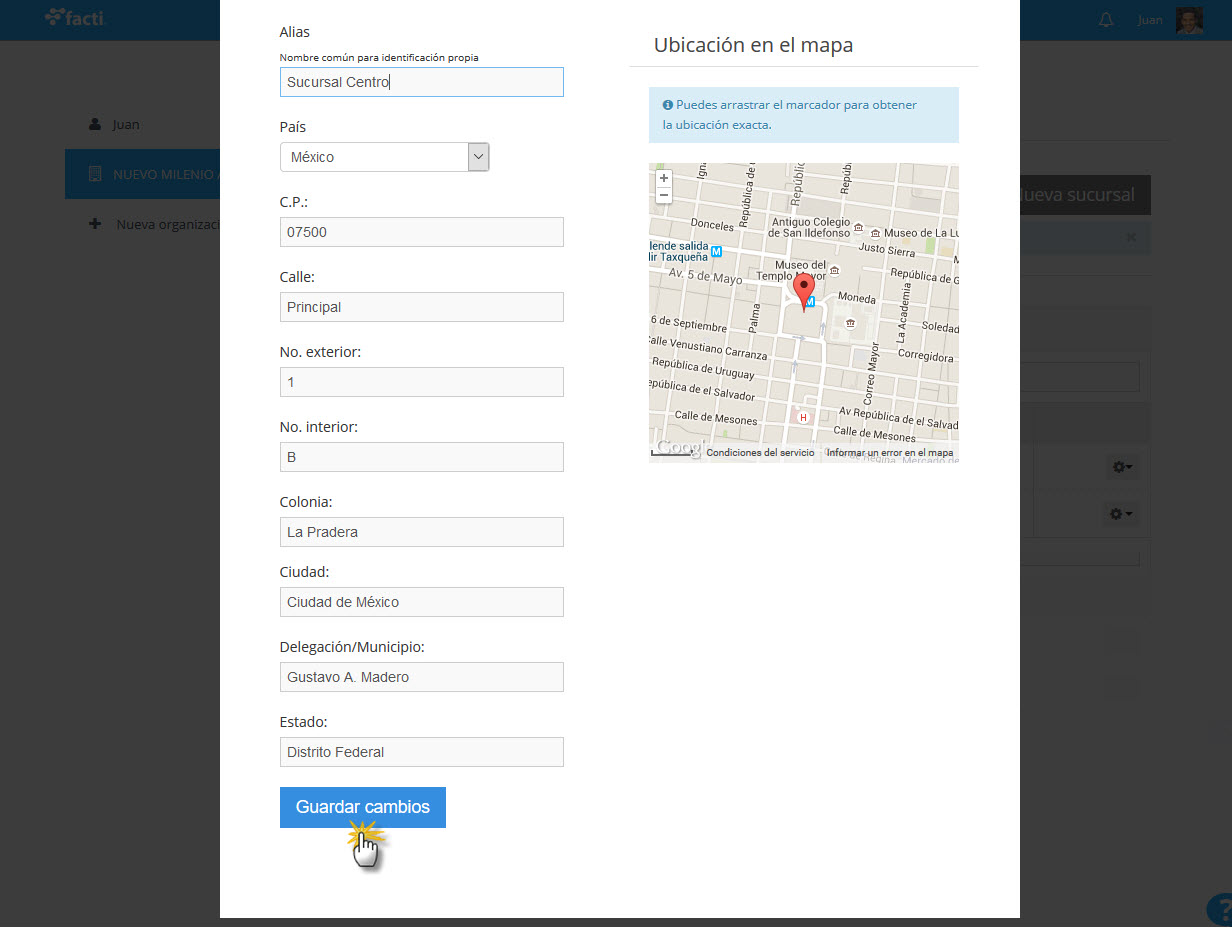The image size is (1232, 931).
Task: Open the notifications bell
Action: click(1105, 20)
